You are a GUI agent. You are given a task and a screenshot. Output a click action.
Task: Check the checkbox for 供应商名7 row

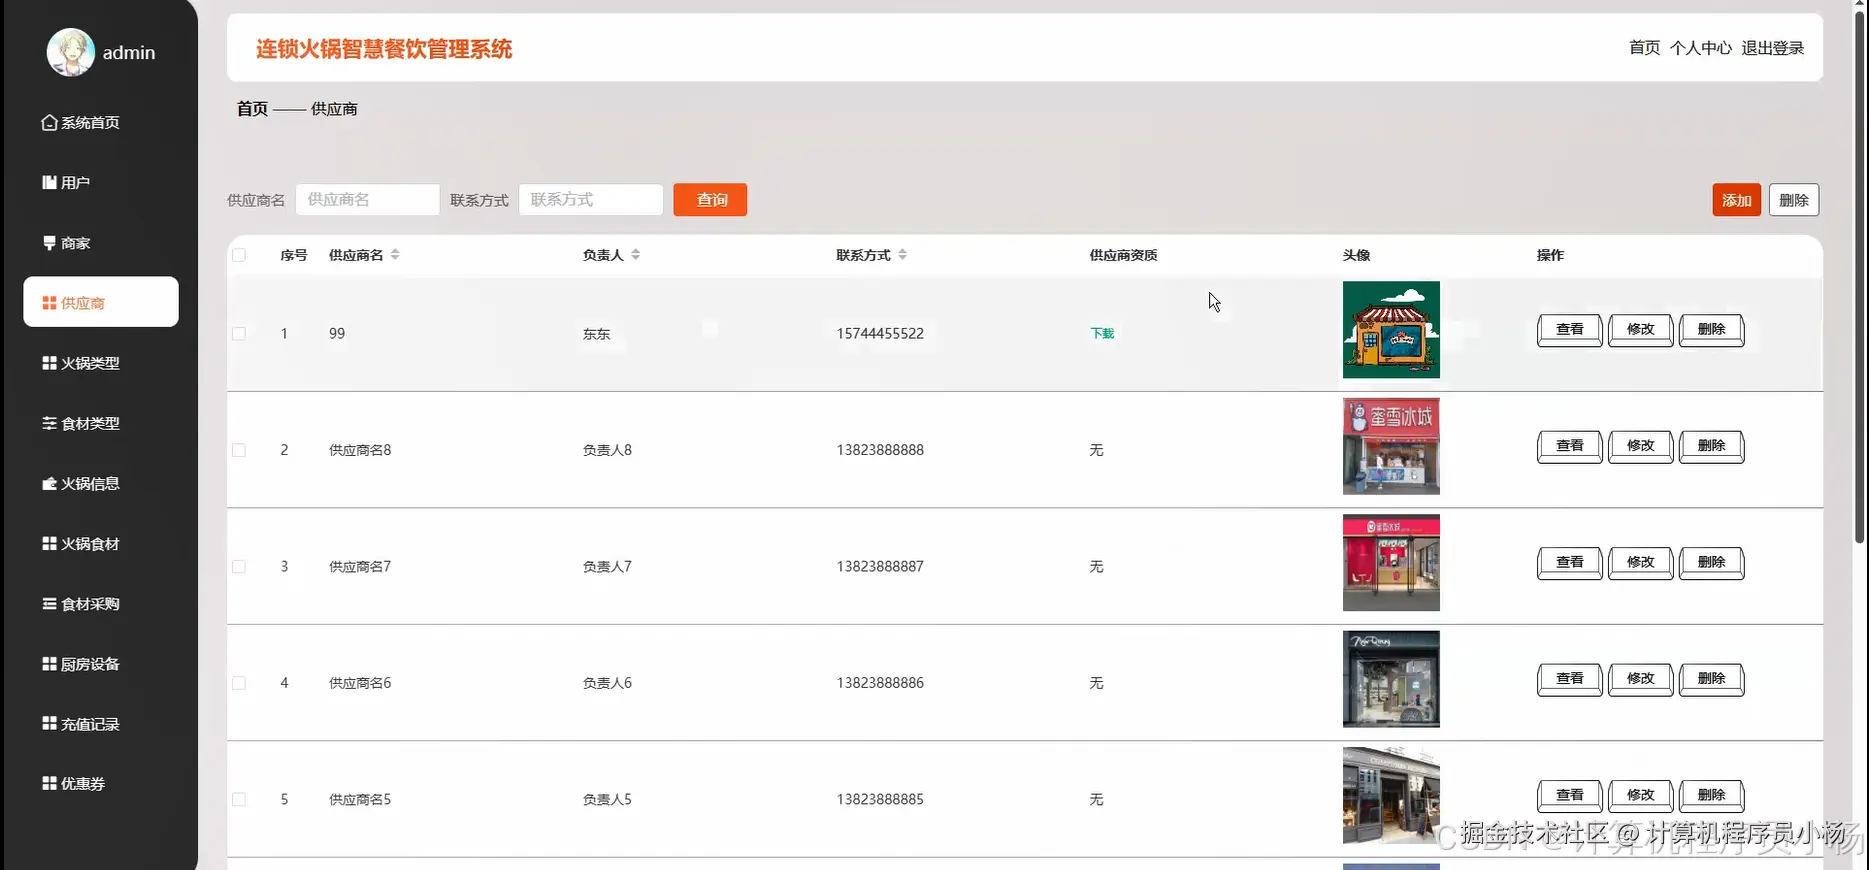point(239,567)
